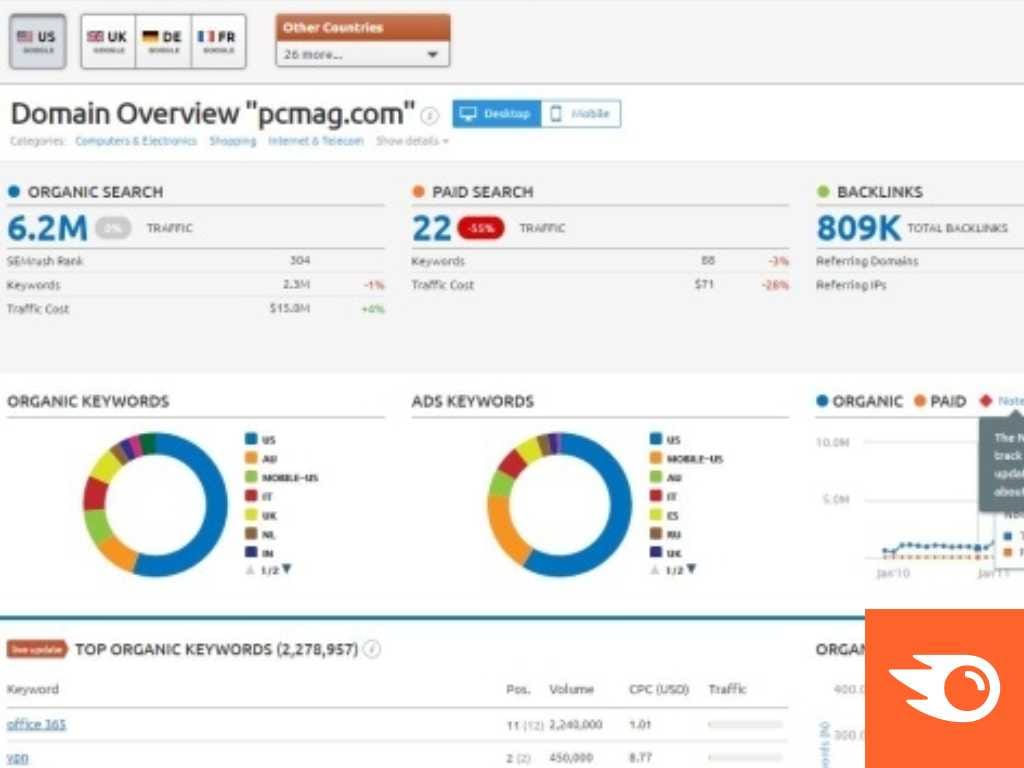The image size is (1024, 768).
Task: Click the Semrush flame logo
Action: tap(944, 688)
